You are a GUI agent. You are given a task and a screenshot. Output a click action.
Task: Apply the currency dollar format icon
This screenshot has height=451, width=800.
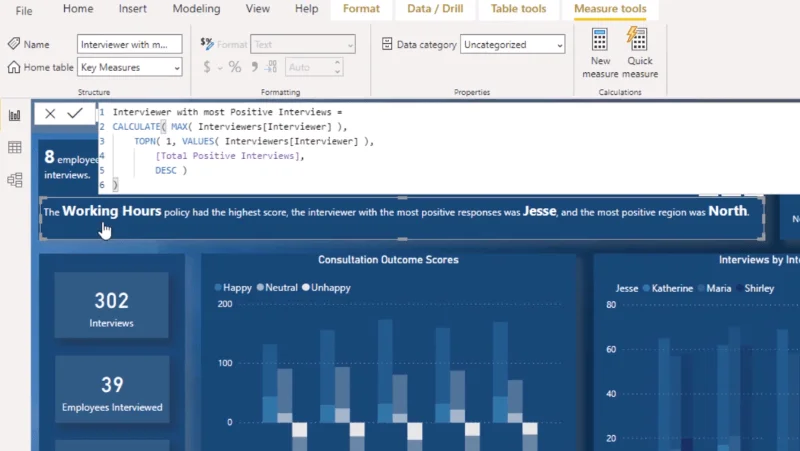pos(207,67)
